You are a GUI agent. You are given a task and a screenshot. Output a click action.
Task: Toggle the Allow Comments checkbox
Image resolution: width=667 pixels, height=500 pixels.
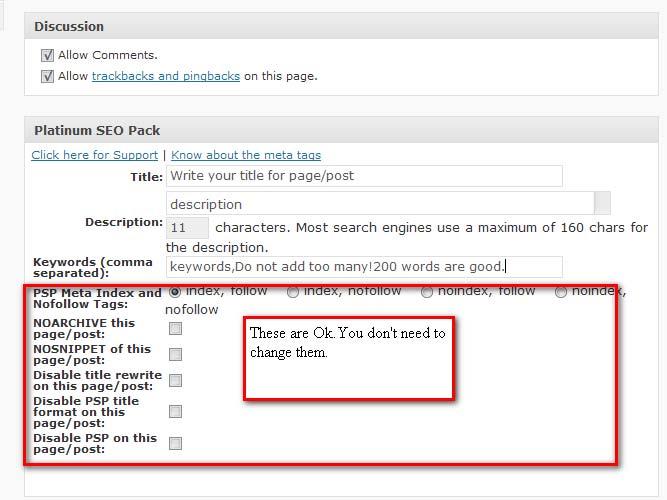tap(47, 56)
